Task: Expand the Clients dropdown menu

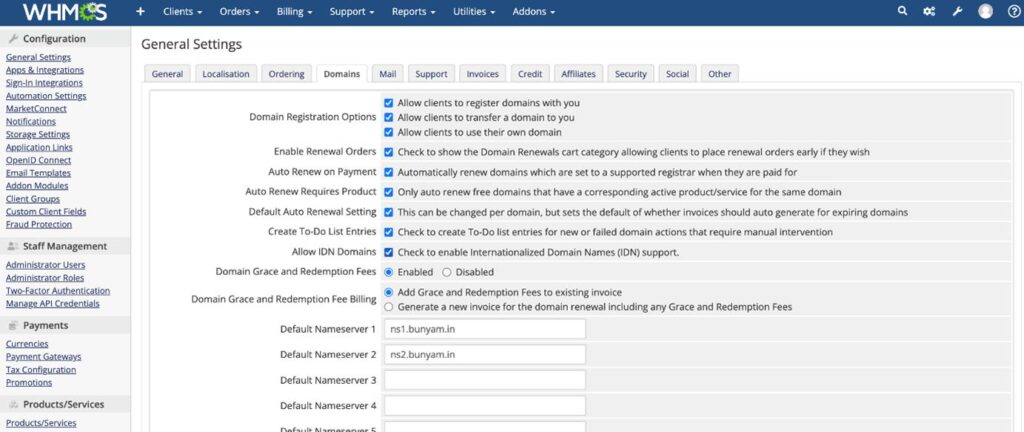Action: coord(183,12)
